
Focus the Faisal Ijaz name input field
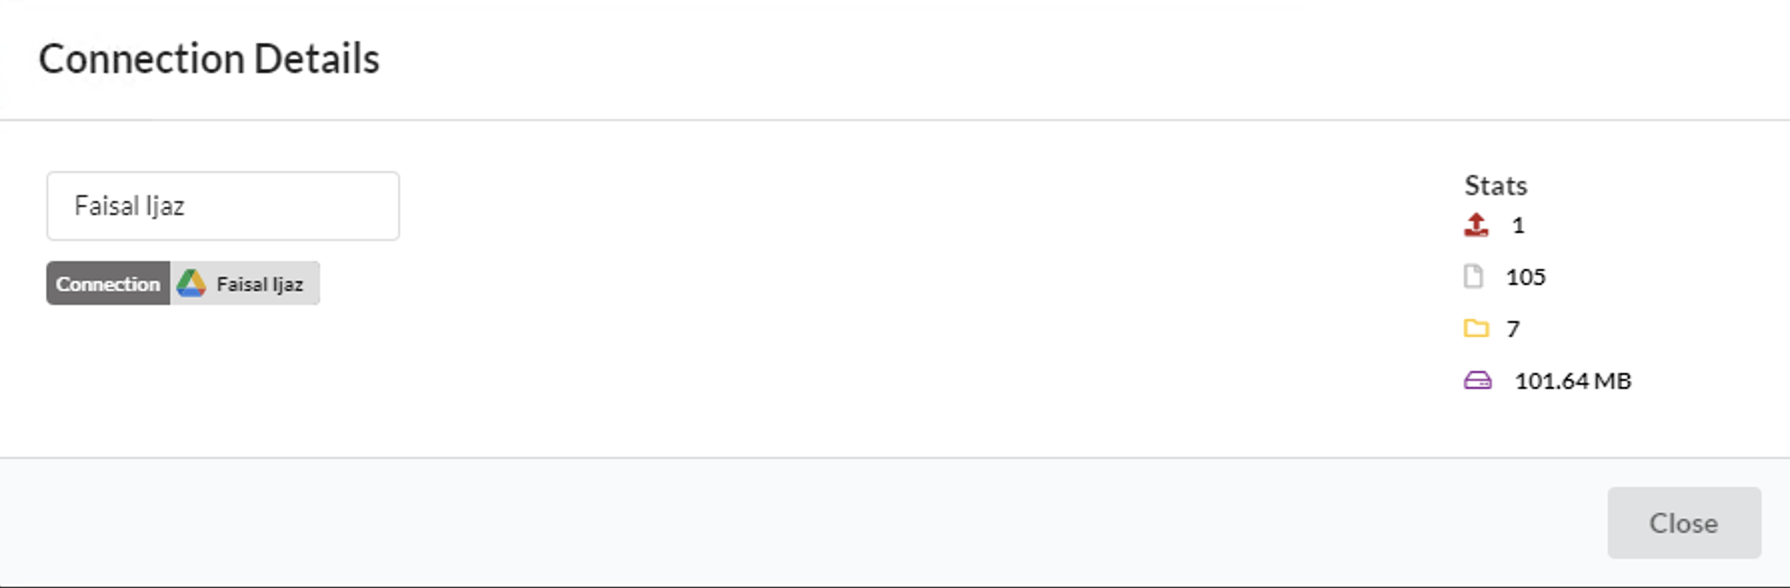pyautogui.click(x=223, y=206)
